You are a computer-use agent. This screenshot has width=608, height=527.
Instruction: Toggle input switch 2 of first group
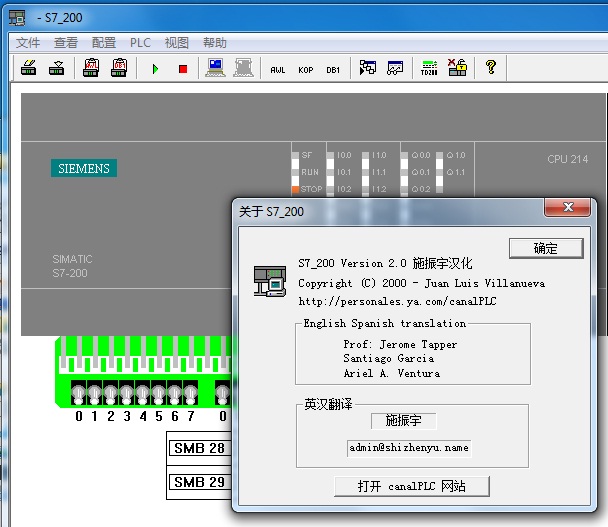[111, 393]
